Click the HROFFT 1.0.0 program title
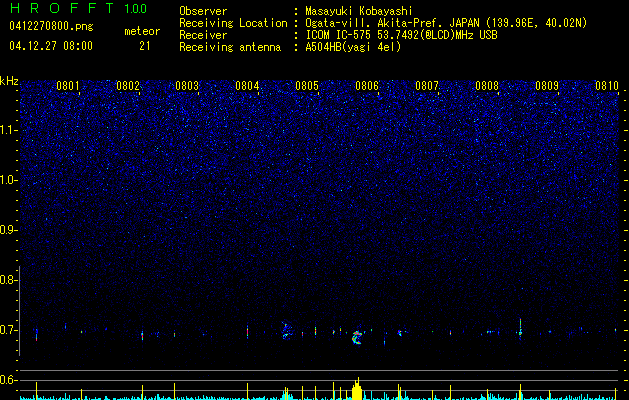The height and width of the screenshot is (400, 629). (x=78, y=8)
